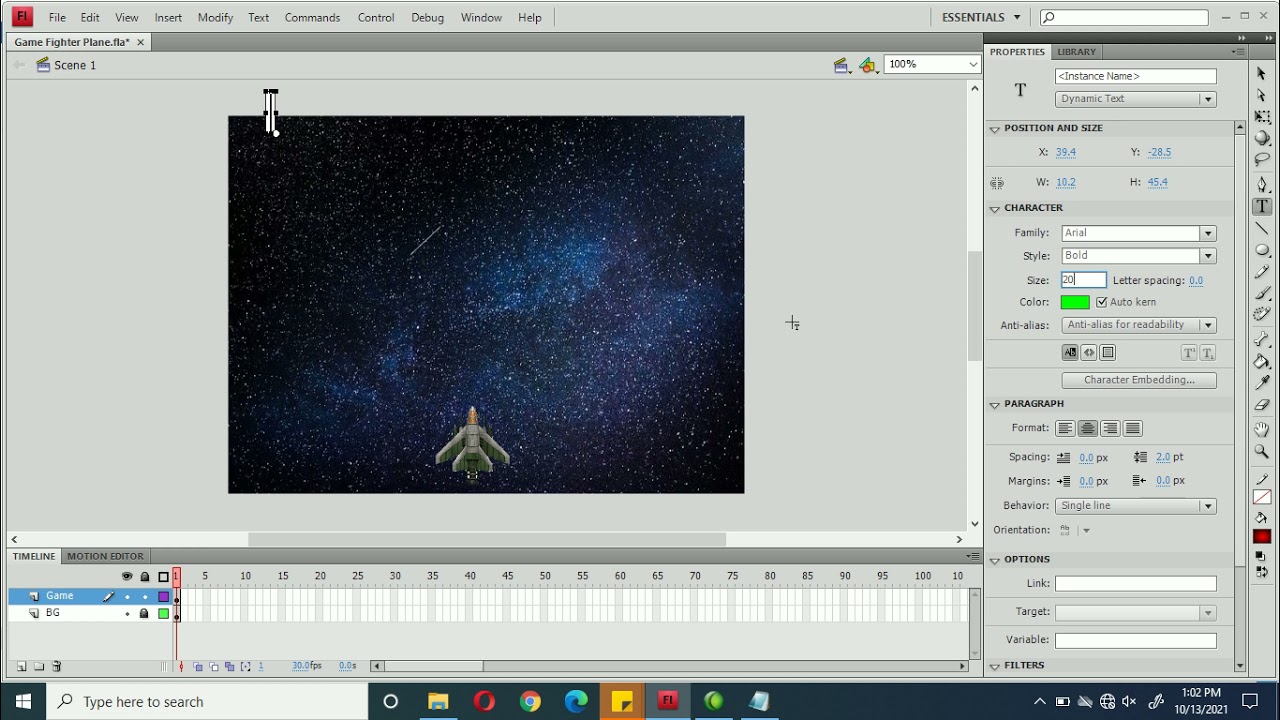Viewport: 1280px width, 720px height.
Task: Open the Commands menu
Action: pyautogui.click(x=312, y=17)
